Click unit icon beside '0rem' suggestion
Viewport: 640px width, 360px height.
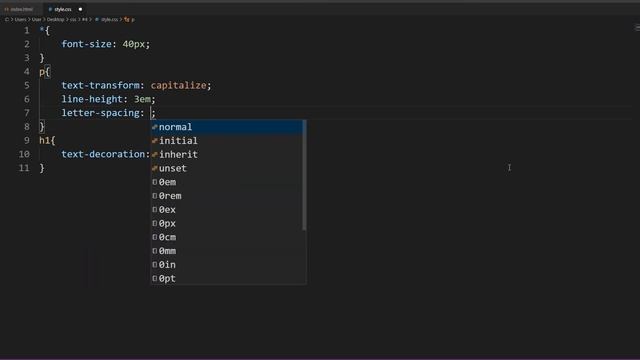(155, 196)
